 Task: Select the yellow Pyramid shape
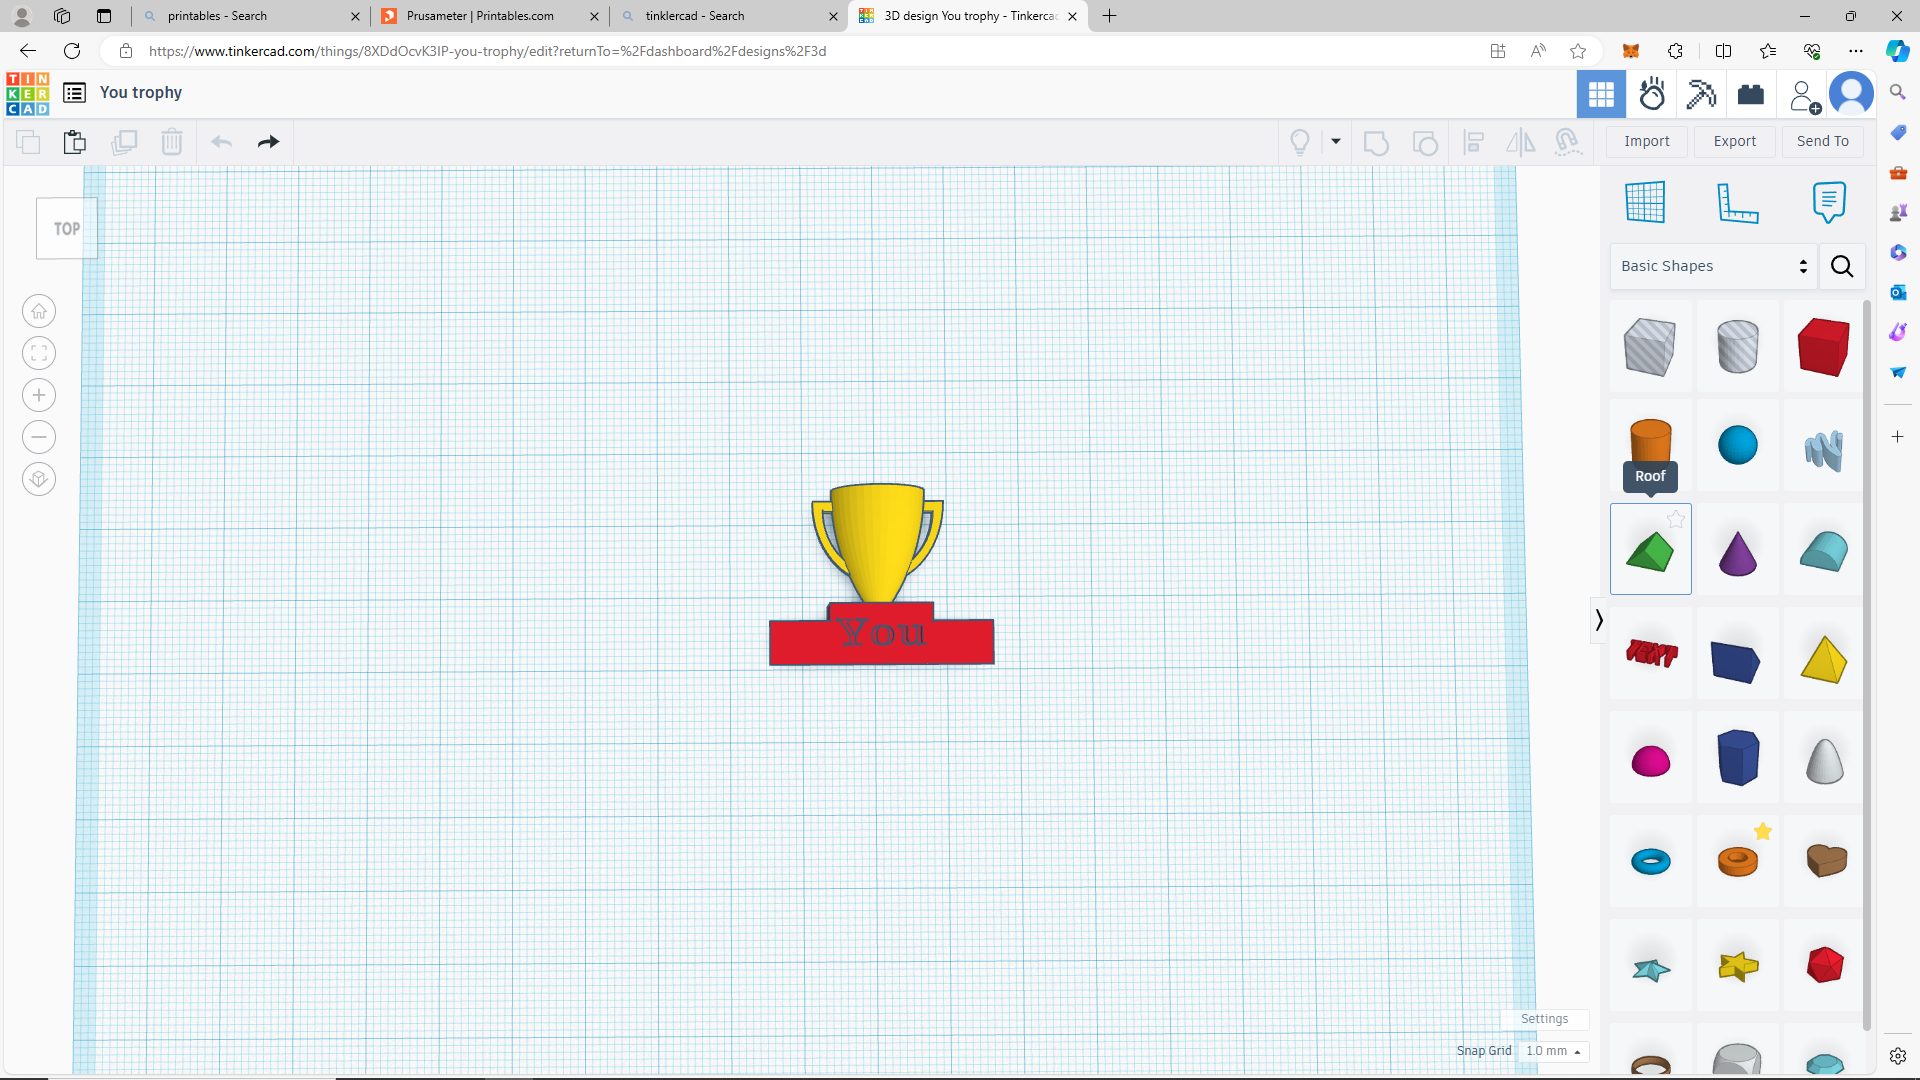pos(1823,659)
